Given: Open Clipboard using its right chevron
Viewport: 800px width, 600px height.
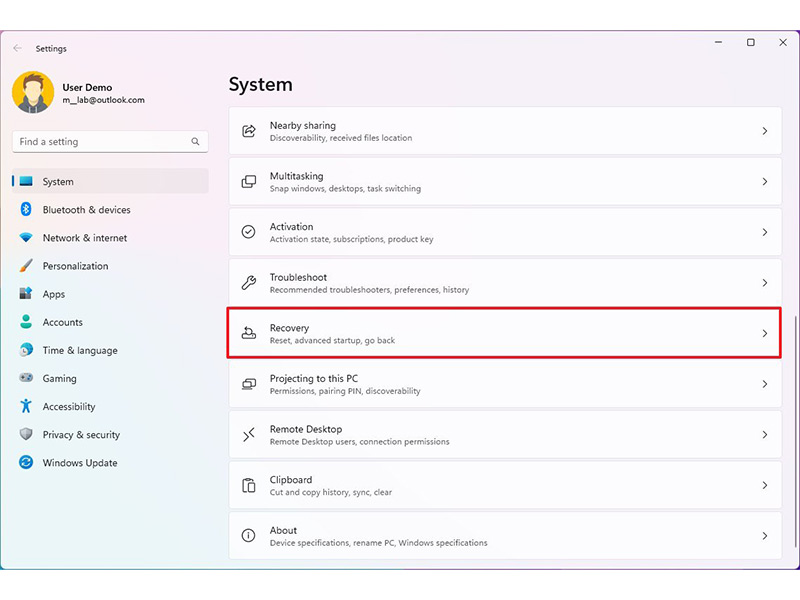Looking at the screenshot, I should coord(765,485).
